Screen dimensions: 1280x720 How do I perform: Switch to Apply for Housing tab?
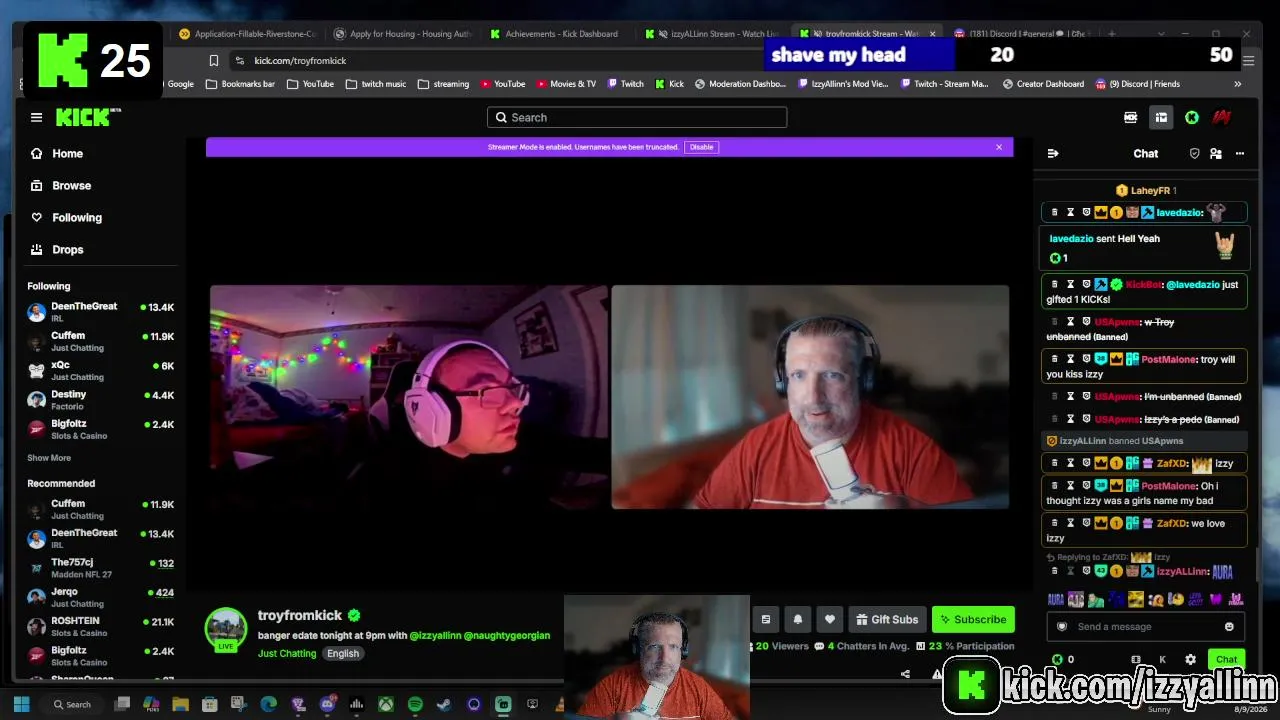pos(403,34)
